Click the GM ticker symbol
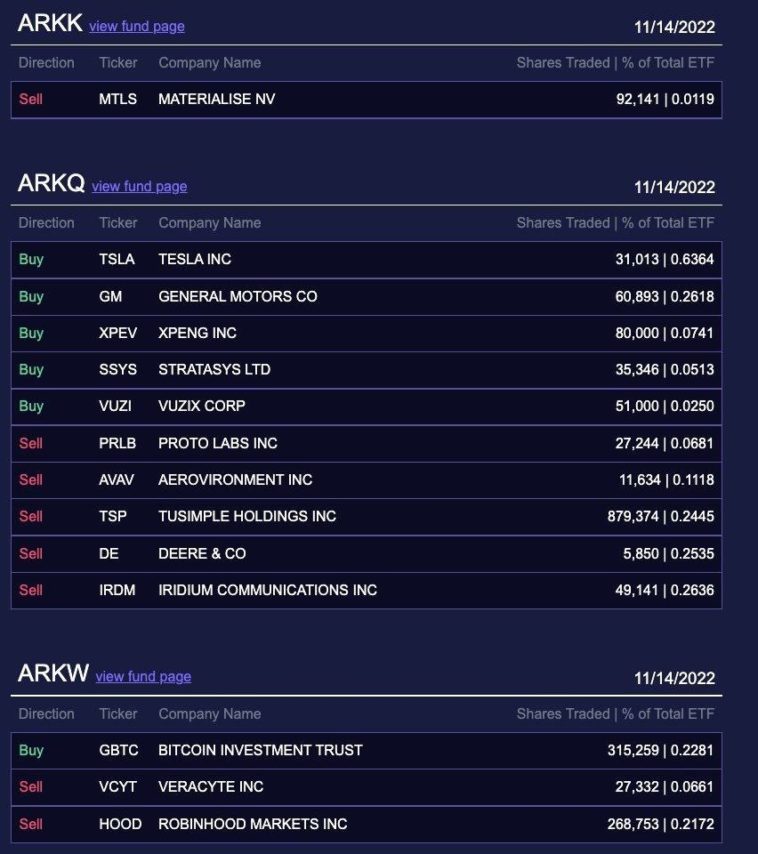Screen dimensions: 758x854 [110, 296]
